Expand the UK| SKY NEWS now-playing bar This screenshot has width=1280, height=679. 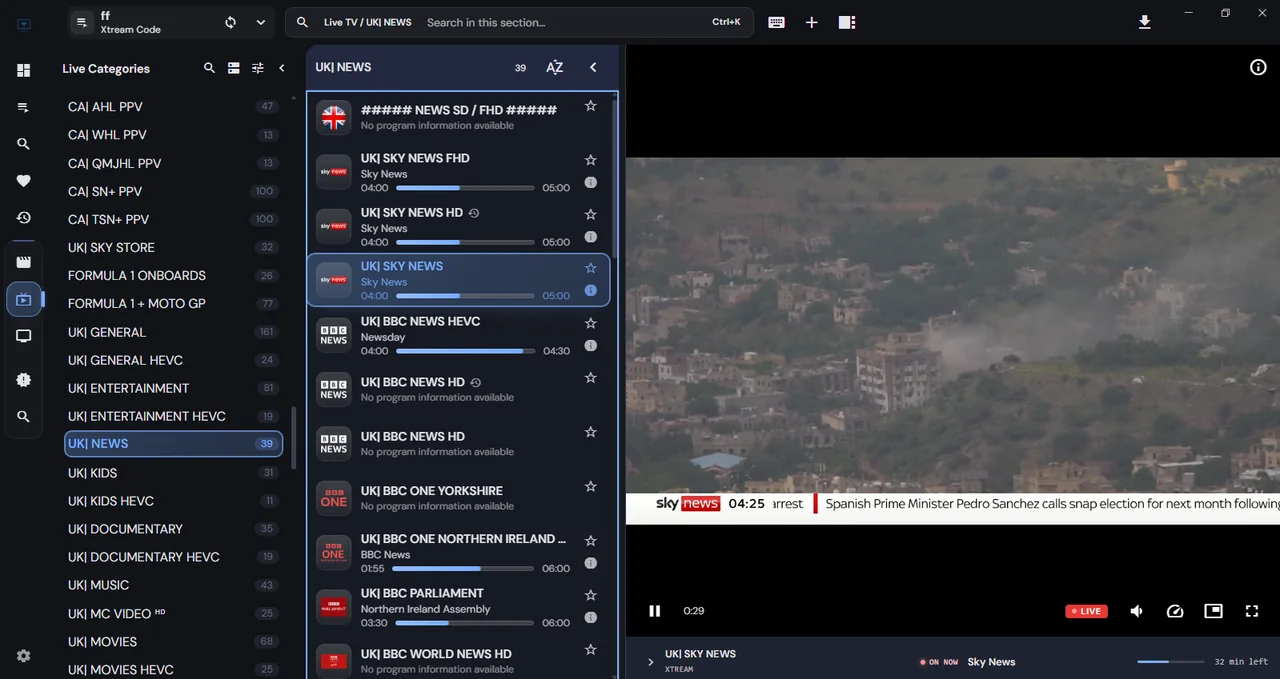(650, 662)
